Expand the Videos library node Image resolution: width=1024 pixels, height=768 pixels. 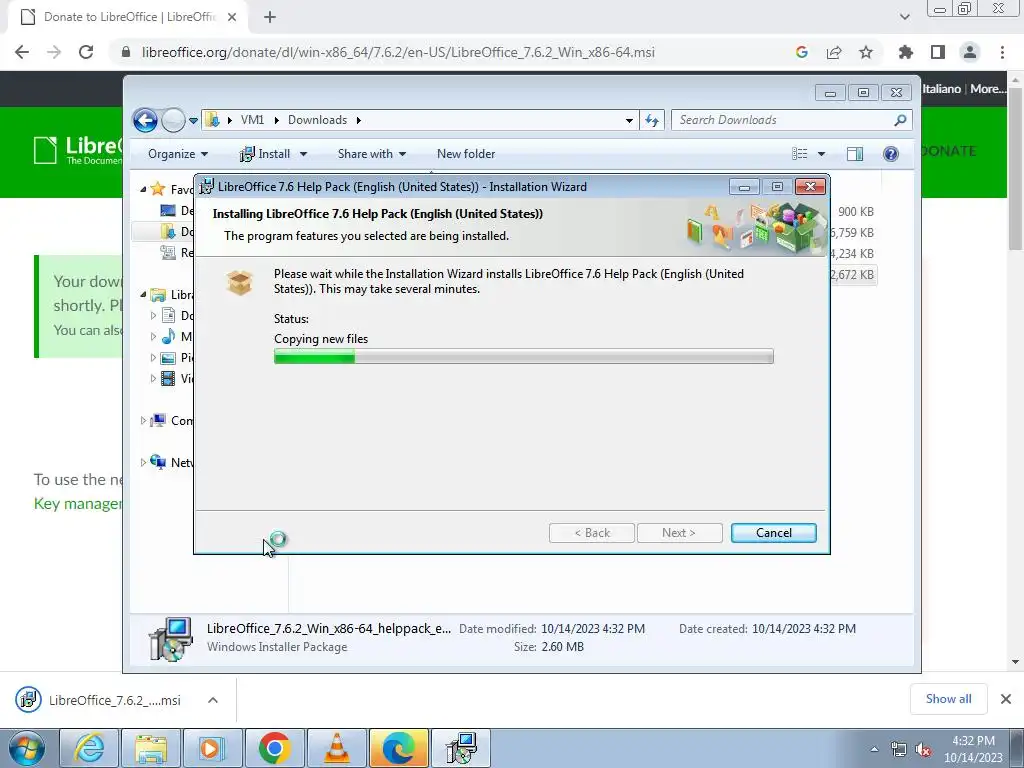(x=153, y=379)
